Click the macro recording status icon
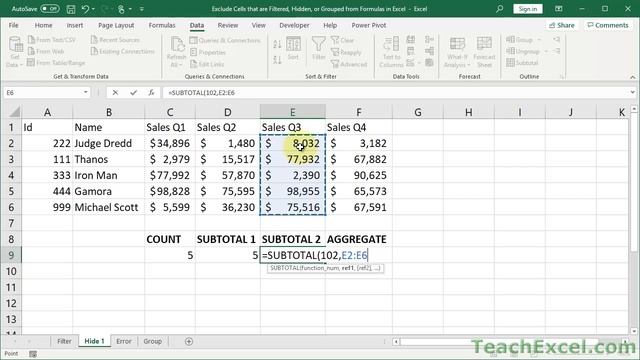 (x=33, y=353)
